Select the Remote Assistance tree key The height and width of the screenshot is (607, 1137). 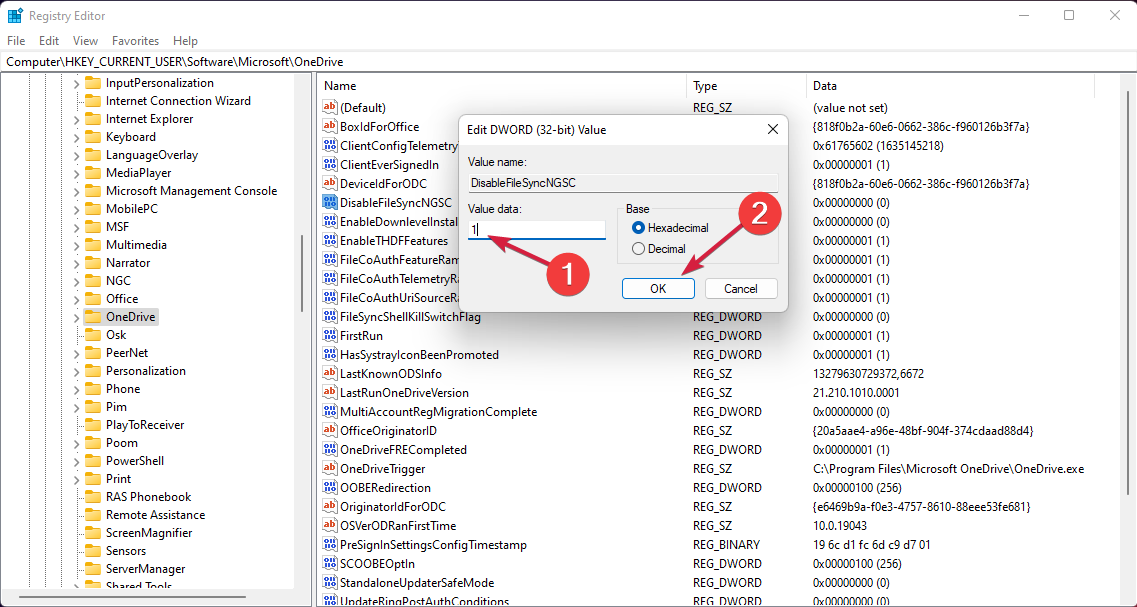tap(155, 515)
